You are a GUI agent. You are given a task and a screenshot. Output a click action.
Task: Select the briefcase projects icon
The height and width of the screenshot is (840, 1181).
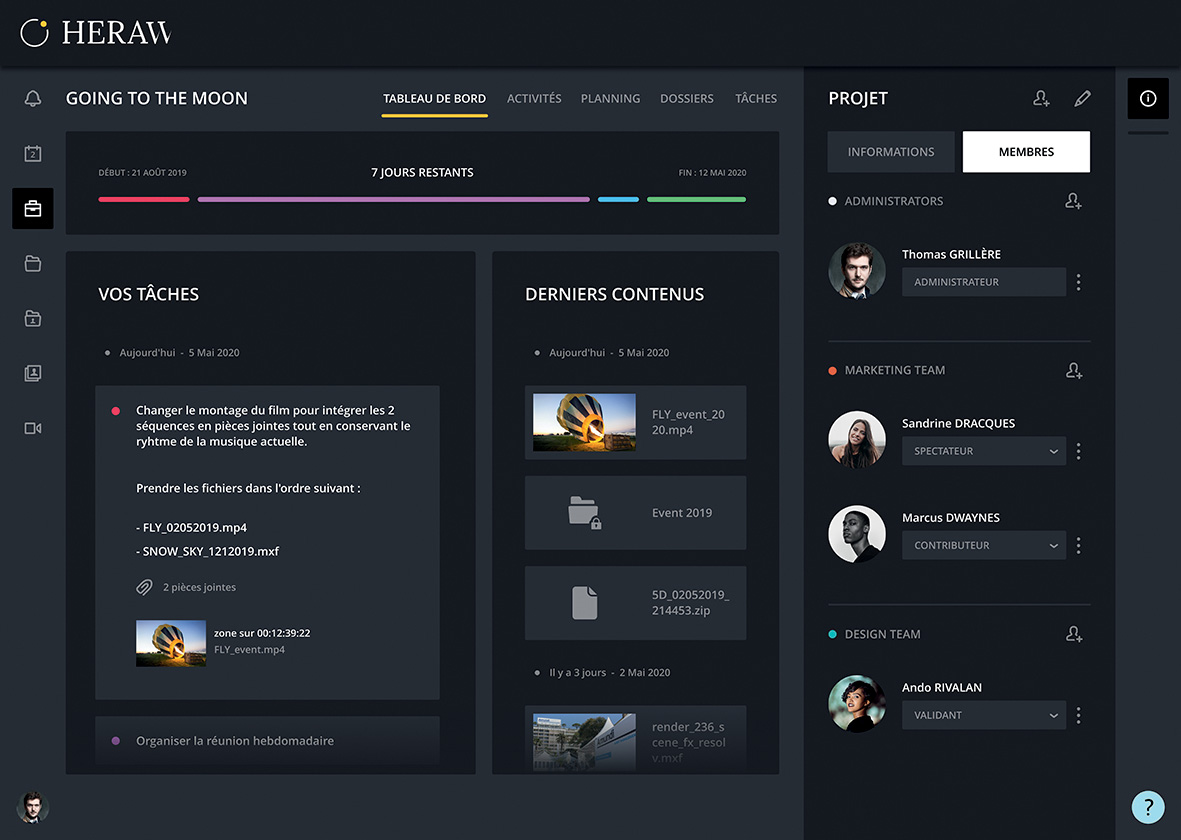click(x=33, y=209)
